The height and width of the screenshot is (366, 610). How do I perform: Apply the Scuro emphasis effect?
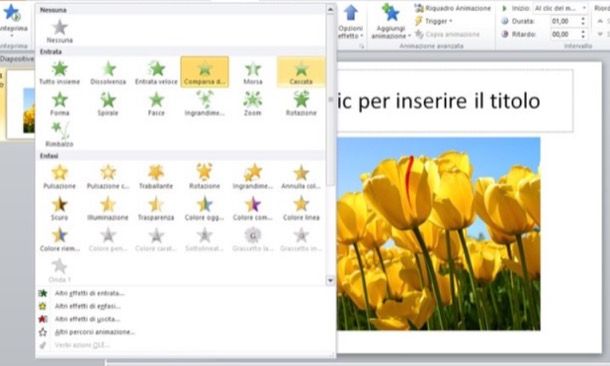click(60, 208)
